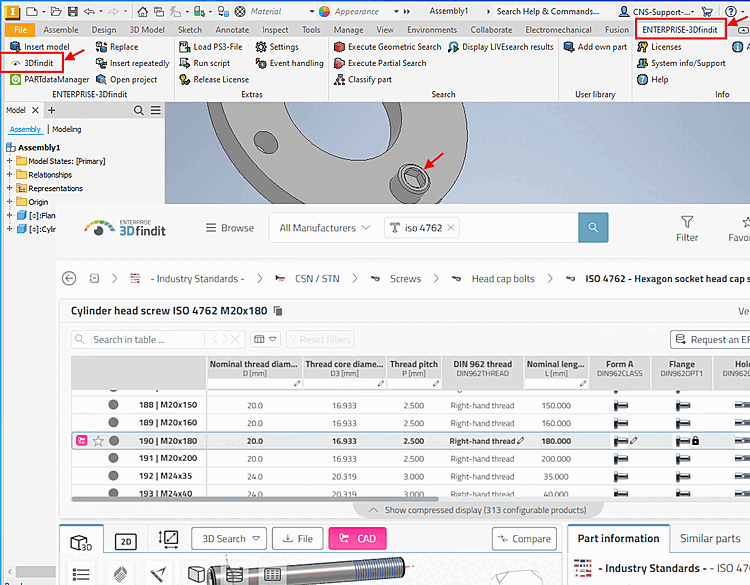The width and height of the screenshot is (750, 585).
Task: Open the ENTERPRISE-3Dfindit ribbon tab
Action: coord(680,30)
